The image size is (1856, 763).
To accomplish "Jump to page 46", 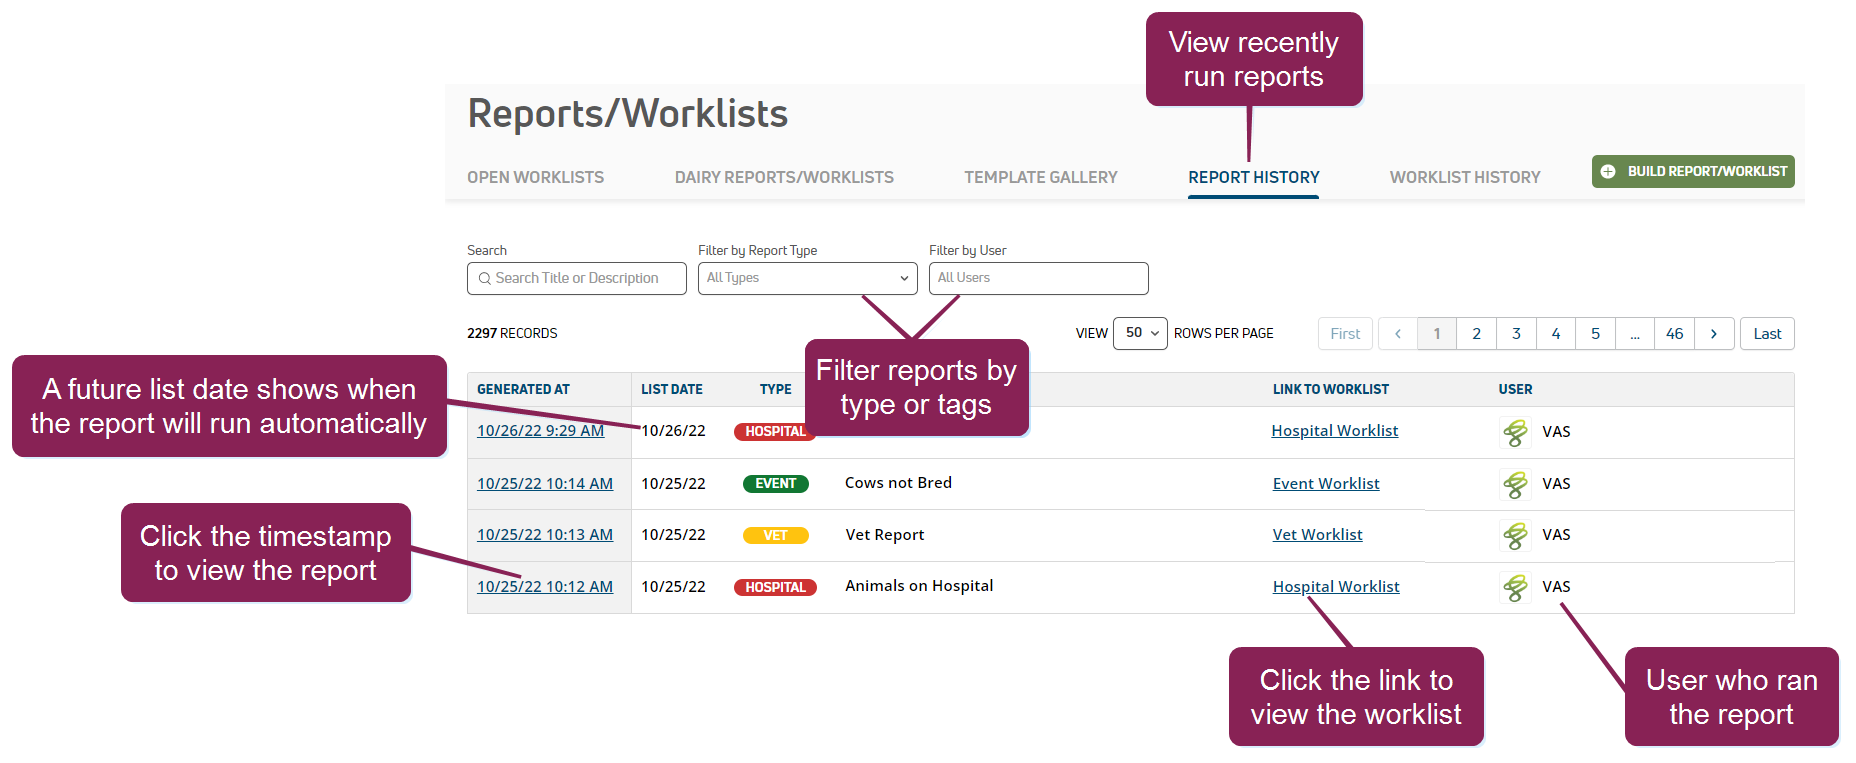I will click(1674, 334).
